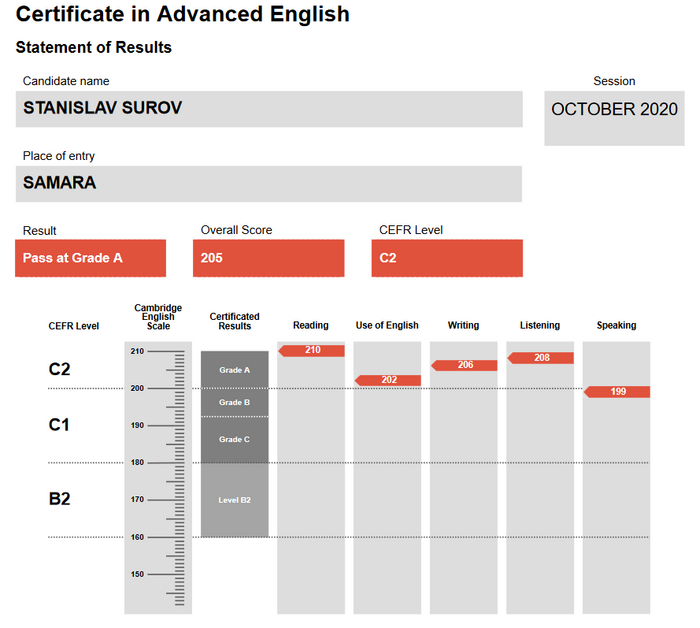Select the Session label
Image resolution: width=700 pixels, height=628 pixels.
point(614,81)
